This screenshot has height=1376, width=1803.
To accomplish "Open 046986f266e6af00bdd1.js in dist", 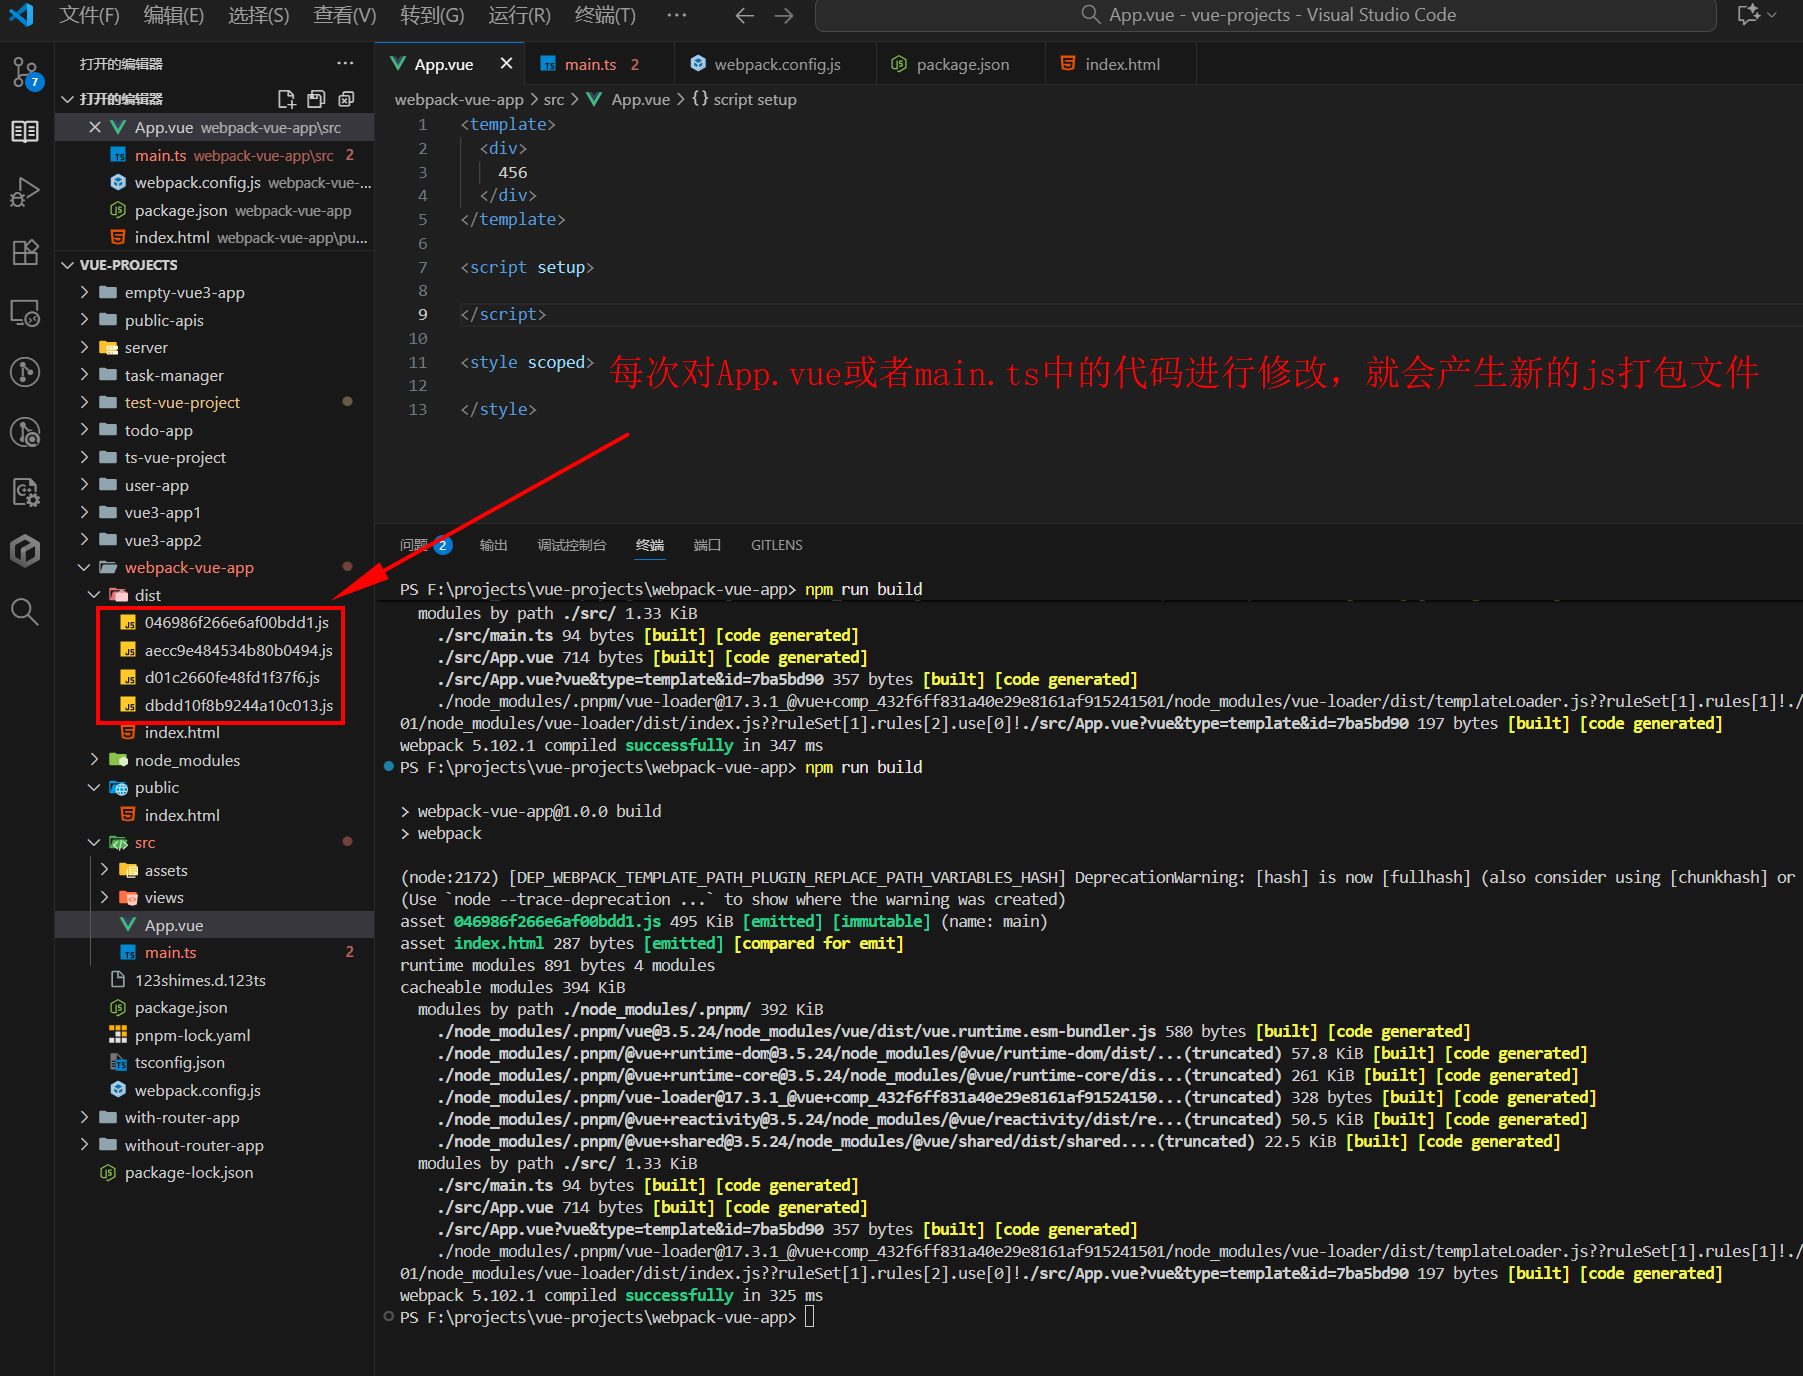I will coord(236,622).
